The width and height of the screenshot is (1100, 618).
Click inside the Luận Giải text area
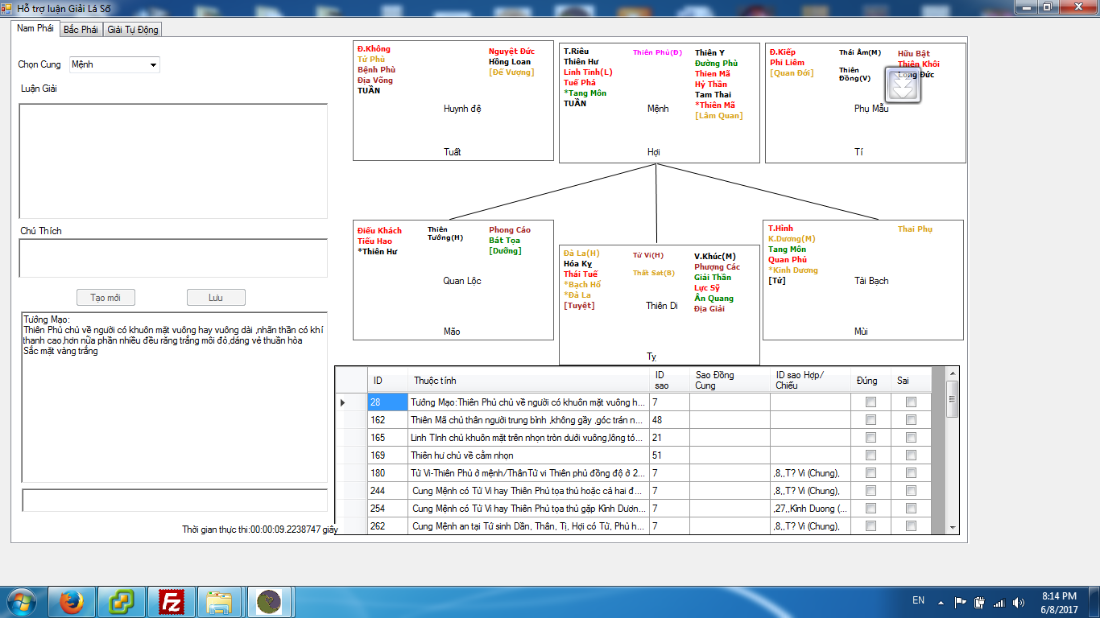click(173, 160)
